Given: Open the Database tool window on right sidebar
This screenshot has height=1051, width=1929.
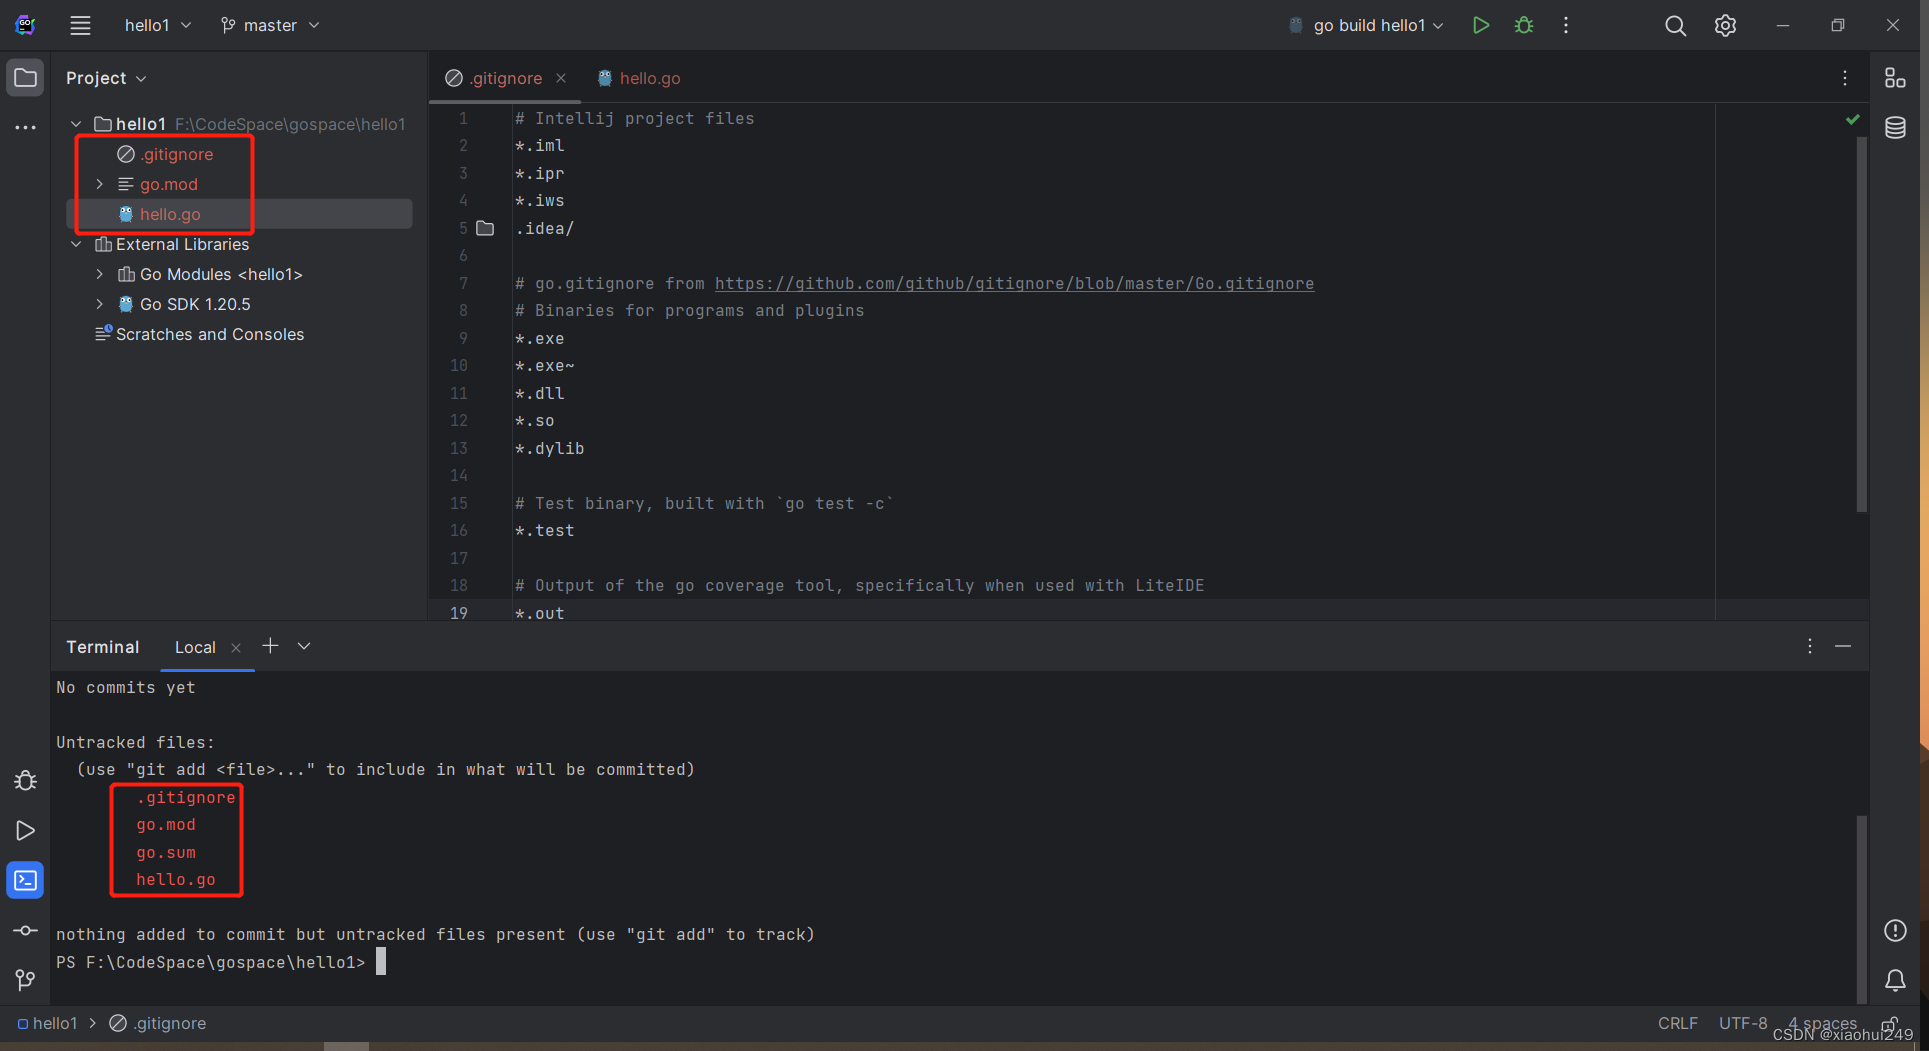Looking at the screenshot, I should click(x=1896, y=127).
